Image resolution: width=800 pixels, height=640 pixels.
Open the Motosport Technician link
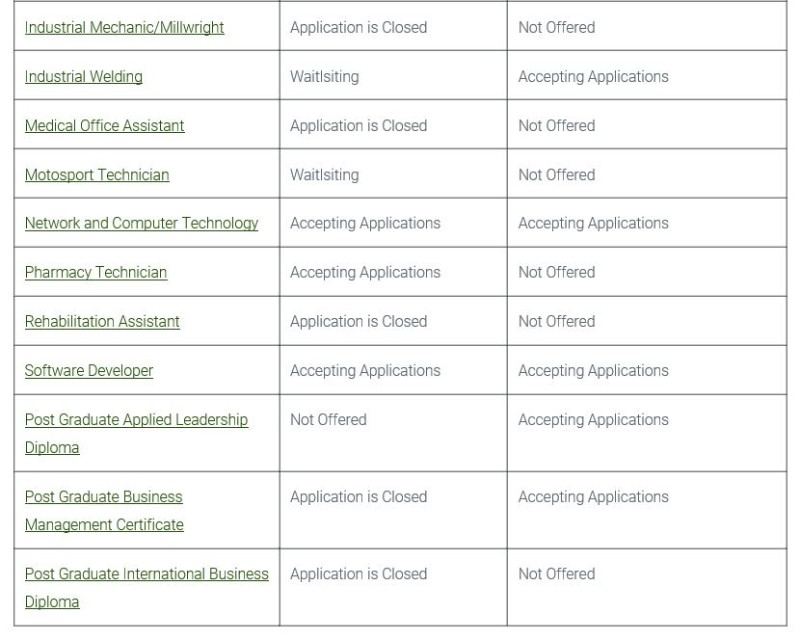click(x=97, y=175)
